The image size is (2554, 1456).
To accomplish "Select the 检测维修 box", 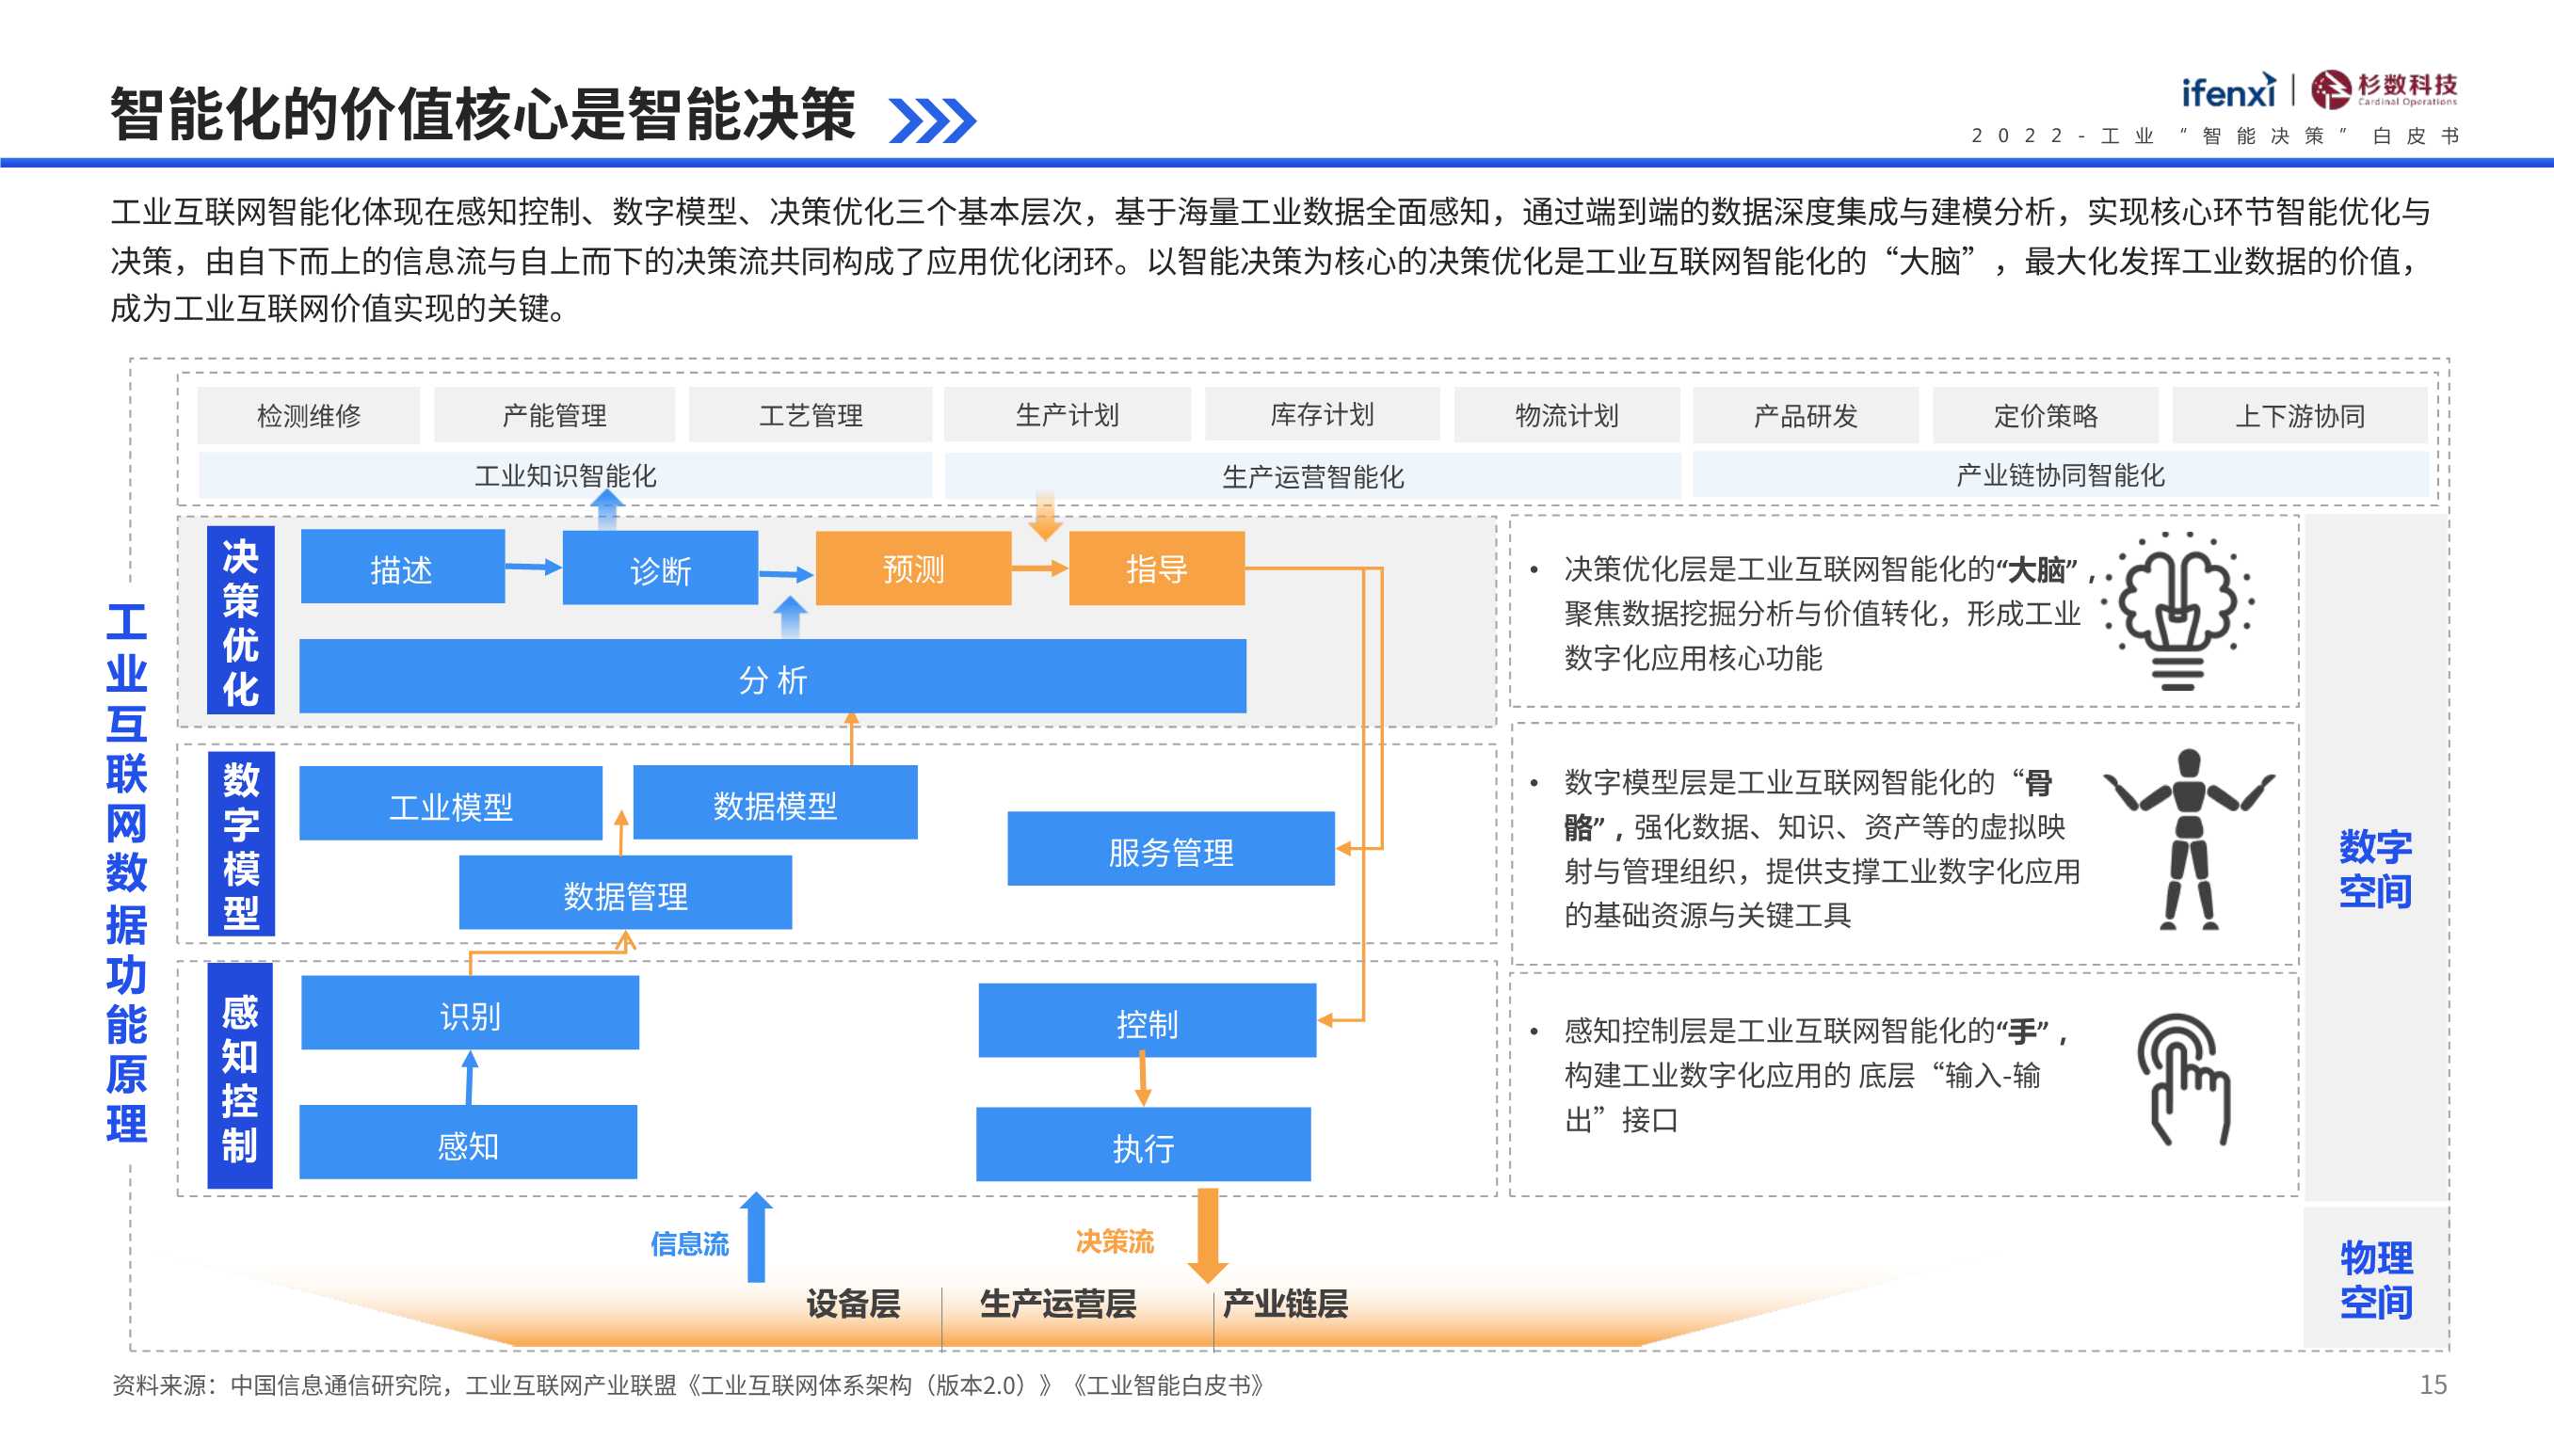I will click(308, 415).
